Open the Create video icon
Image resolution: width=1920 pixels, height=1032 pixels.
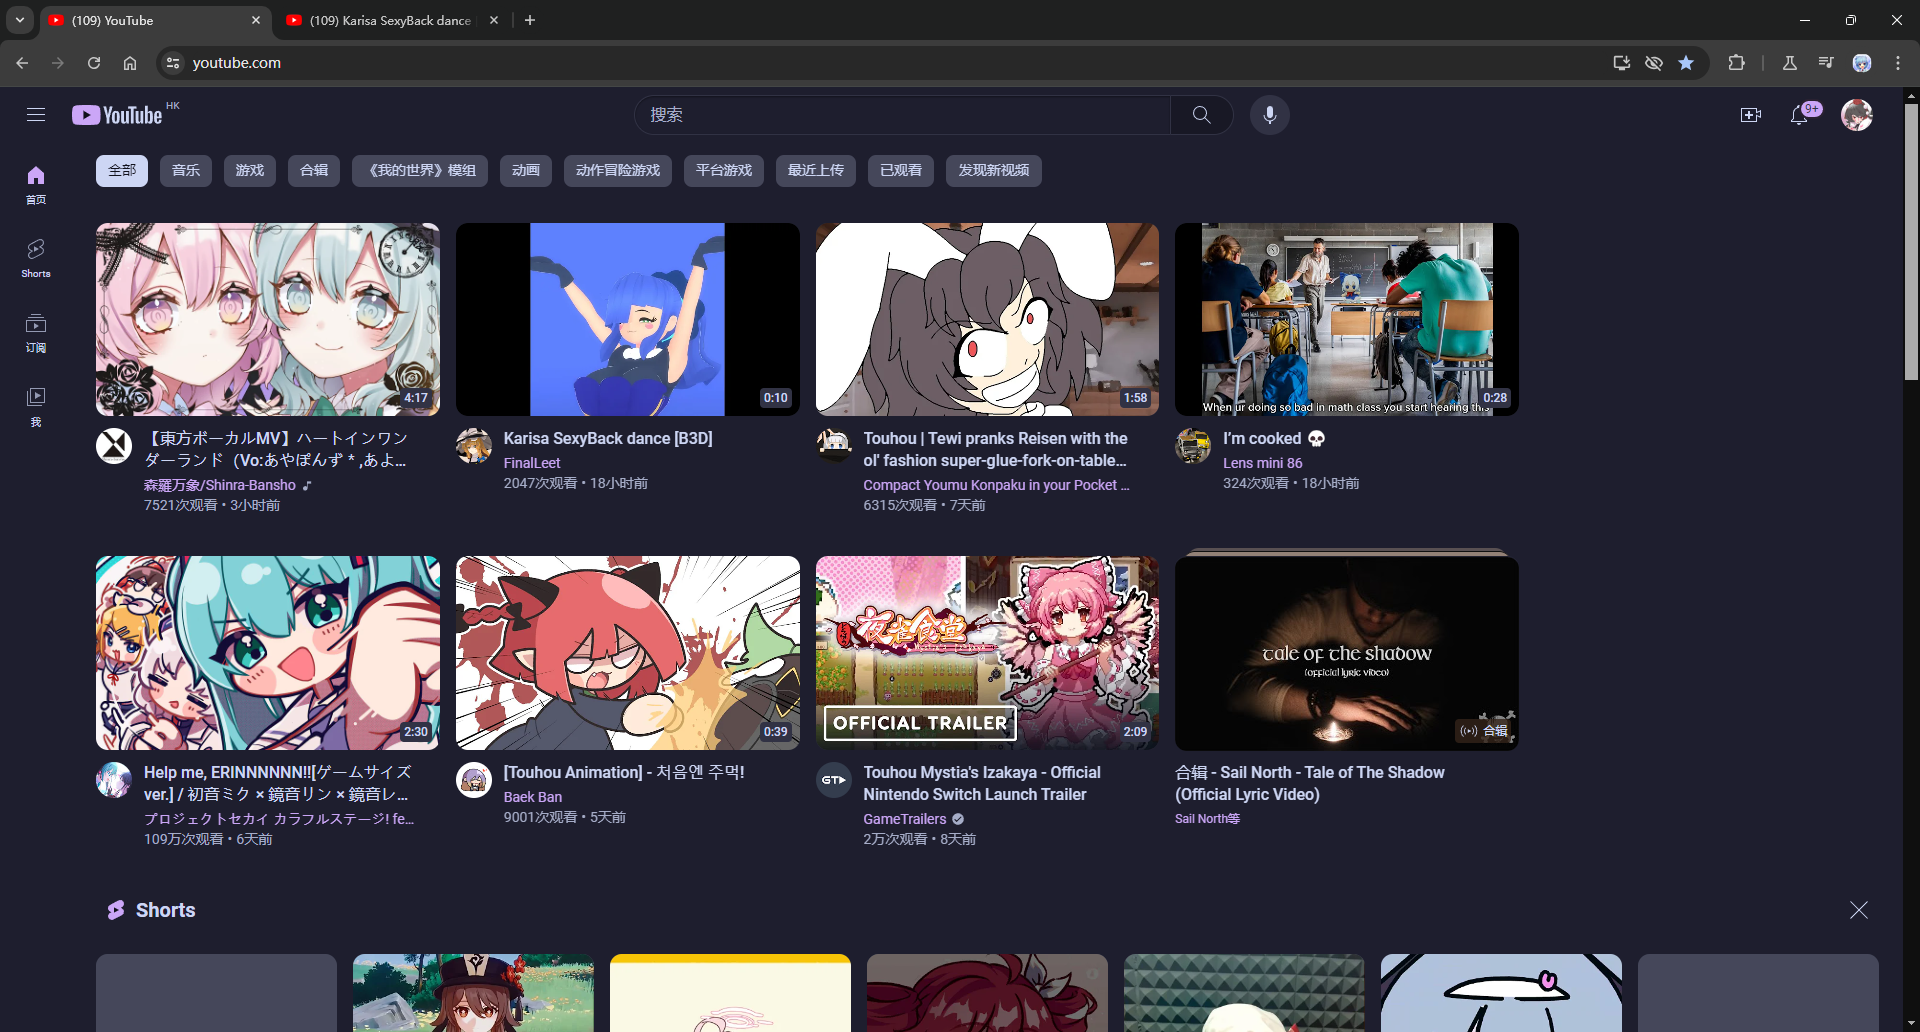click(x=1750, y=115)
